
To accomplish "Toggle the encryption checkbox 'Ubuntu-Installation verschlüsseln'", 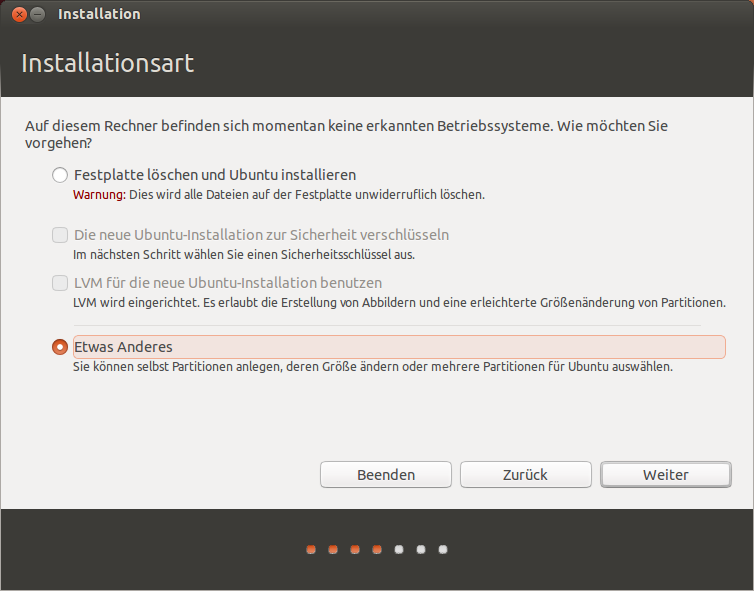I will click(x=60, y=235).
